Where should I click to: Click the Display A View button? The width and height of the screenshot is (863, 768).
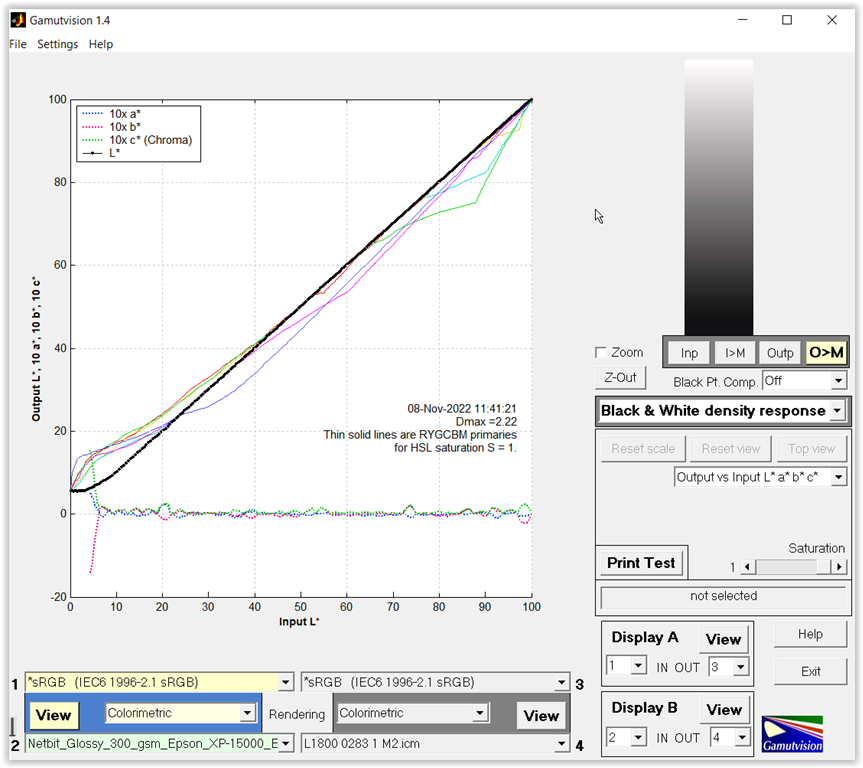(723, 639)
